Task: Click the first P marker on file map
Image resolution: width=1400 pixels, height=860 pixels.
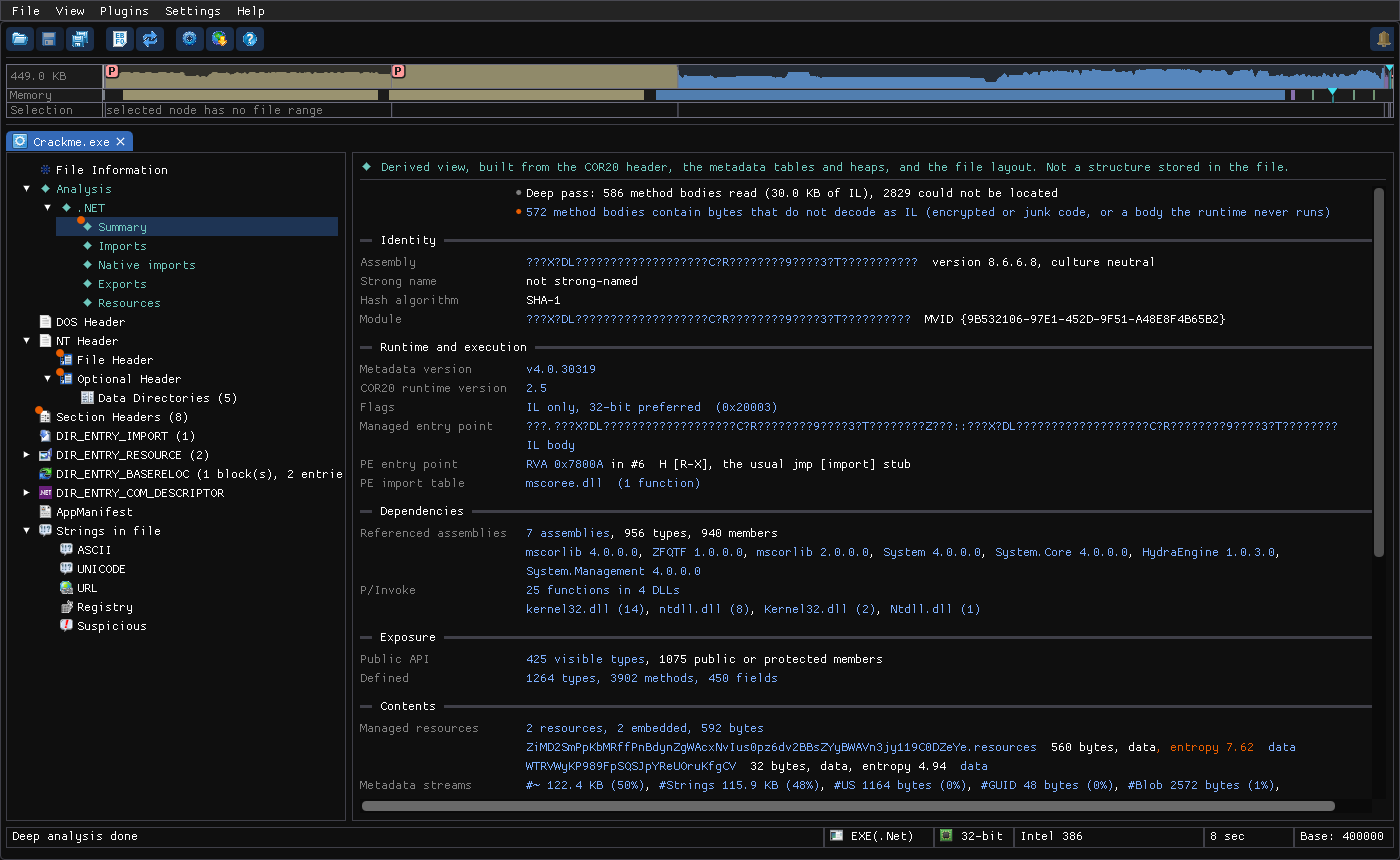Action: pos(112,71)
